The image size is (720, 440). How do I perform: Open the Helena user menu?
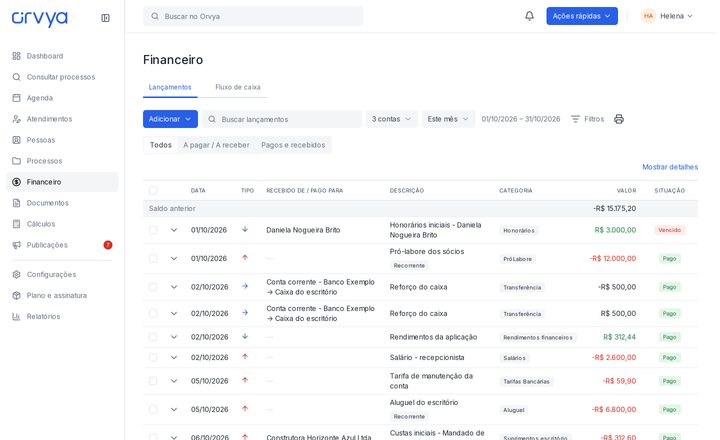point(667,16)
